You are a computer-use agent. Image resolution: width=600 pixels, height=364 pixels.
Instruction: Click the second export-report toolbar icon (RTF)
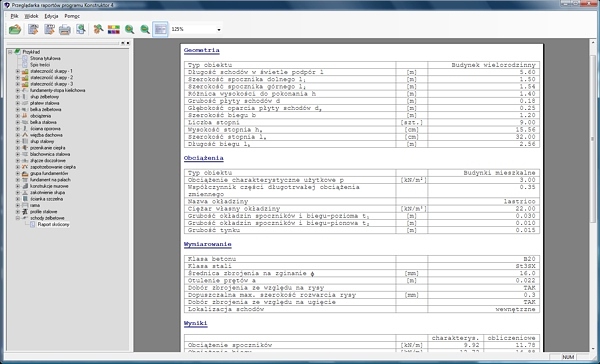[x=49, y=29]
